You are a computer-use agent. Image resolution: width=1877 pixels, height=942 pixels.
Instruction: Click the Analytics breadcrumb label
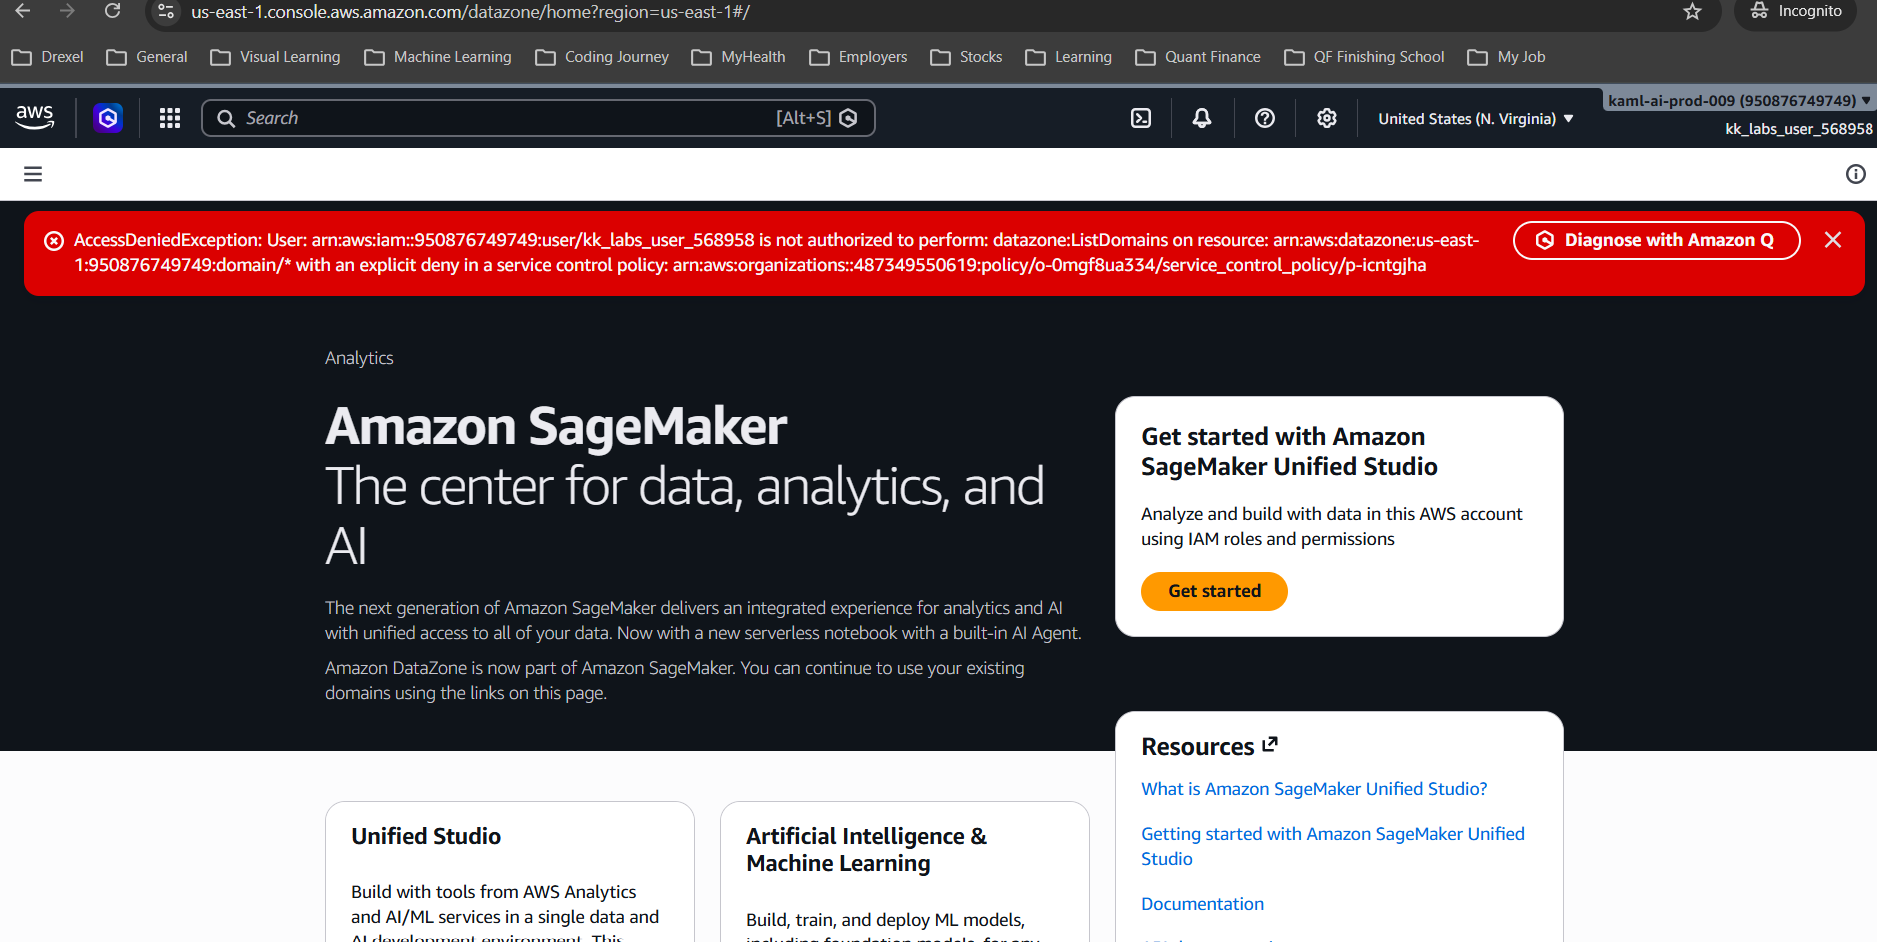[x=359, y=358]
